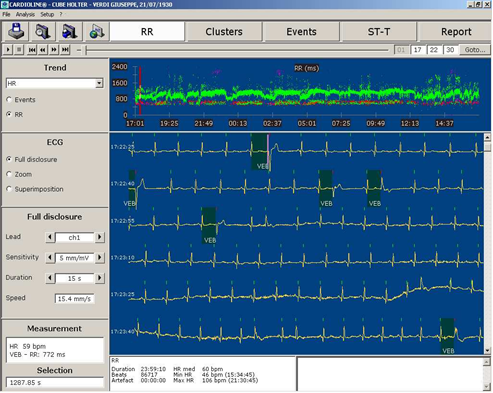The height and width of the screenshot is (393, 493).
Task: Switch to the Clusters tab
Action: (224, 32)
